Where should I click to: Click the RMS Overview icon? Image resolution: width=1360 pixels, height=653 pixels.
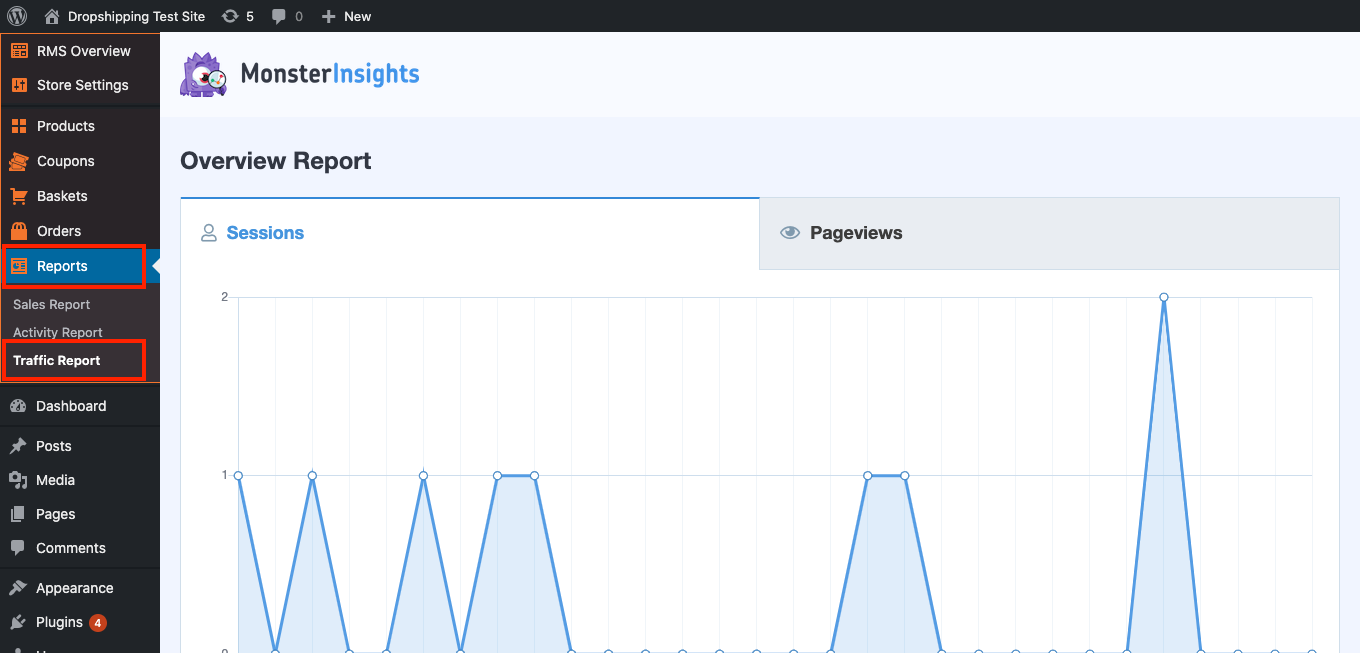tap(19, 51)
